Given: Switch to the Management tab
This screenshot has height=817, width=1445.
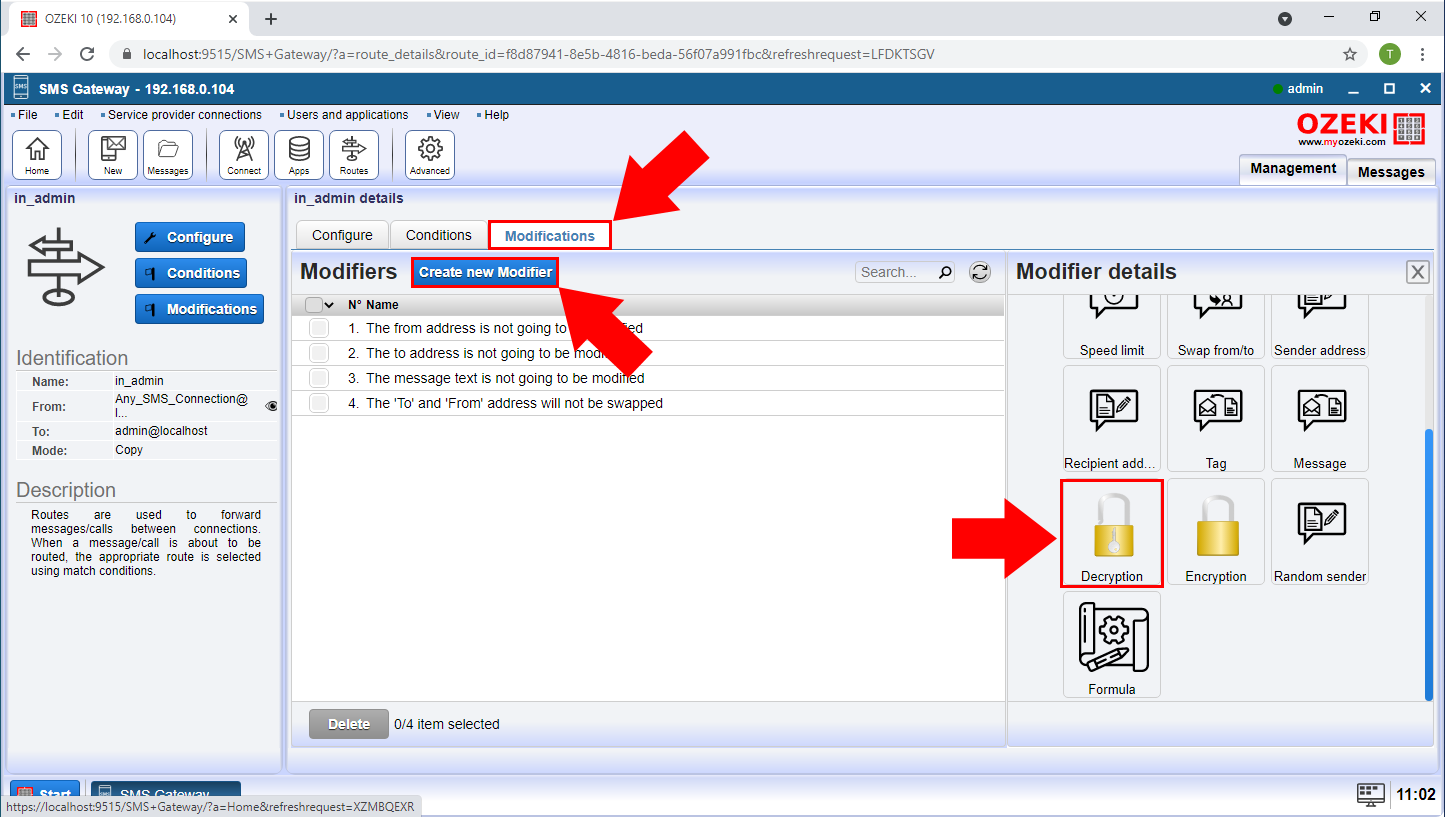Looking at the screenshot, I should click(x=1293, y=169).
